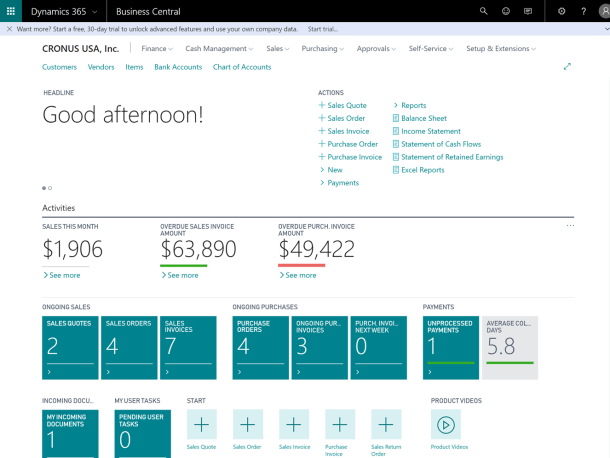Open the Chart of Accounts link
Image resolution: width=610 pixels, height=458 pixels.
coord(241,67)
